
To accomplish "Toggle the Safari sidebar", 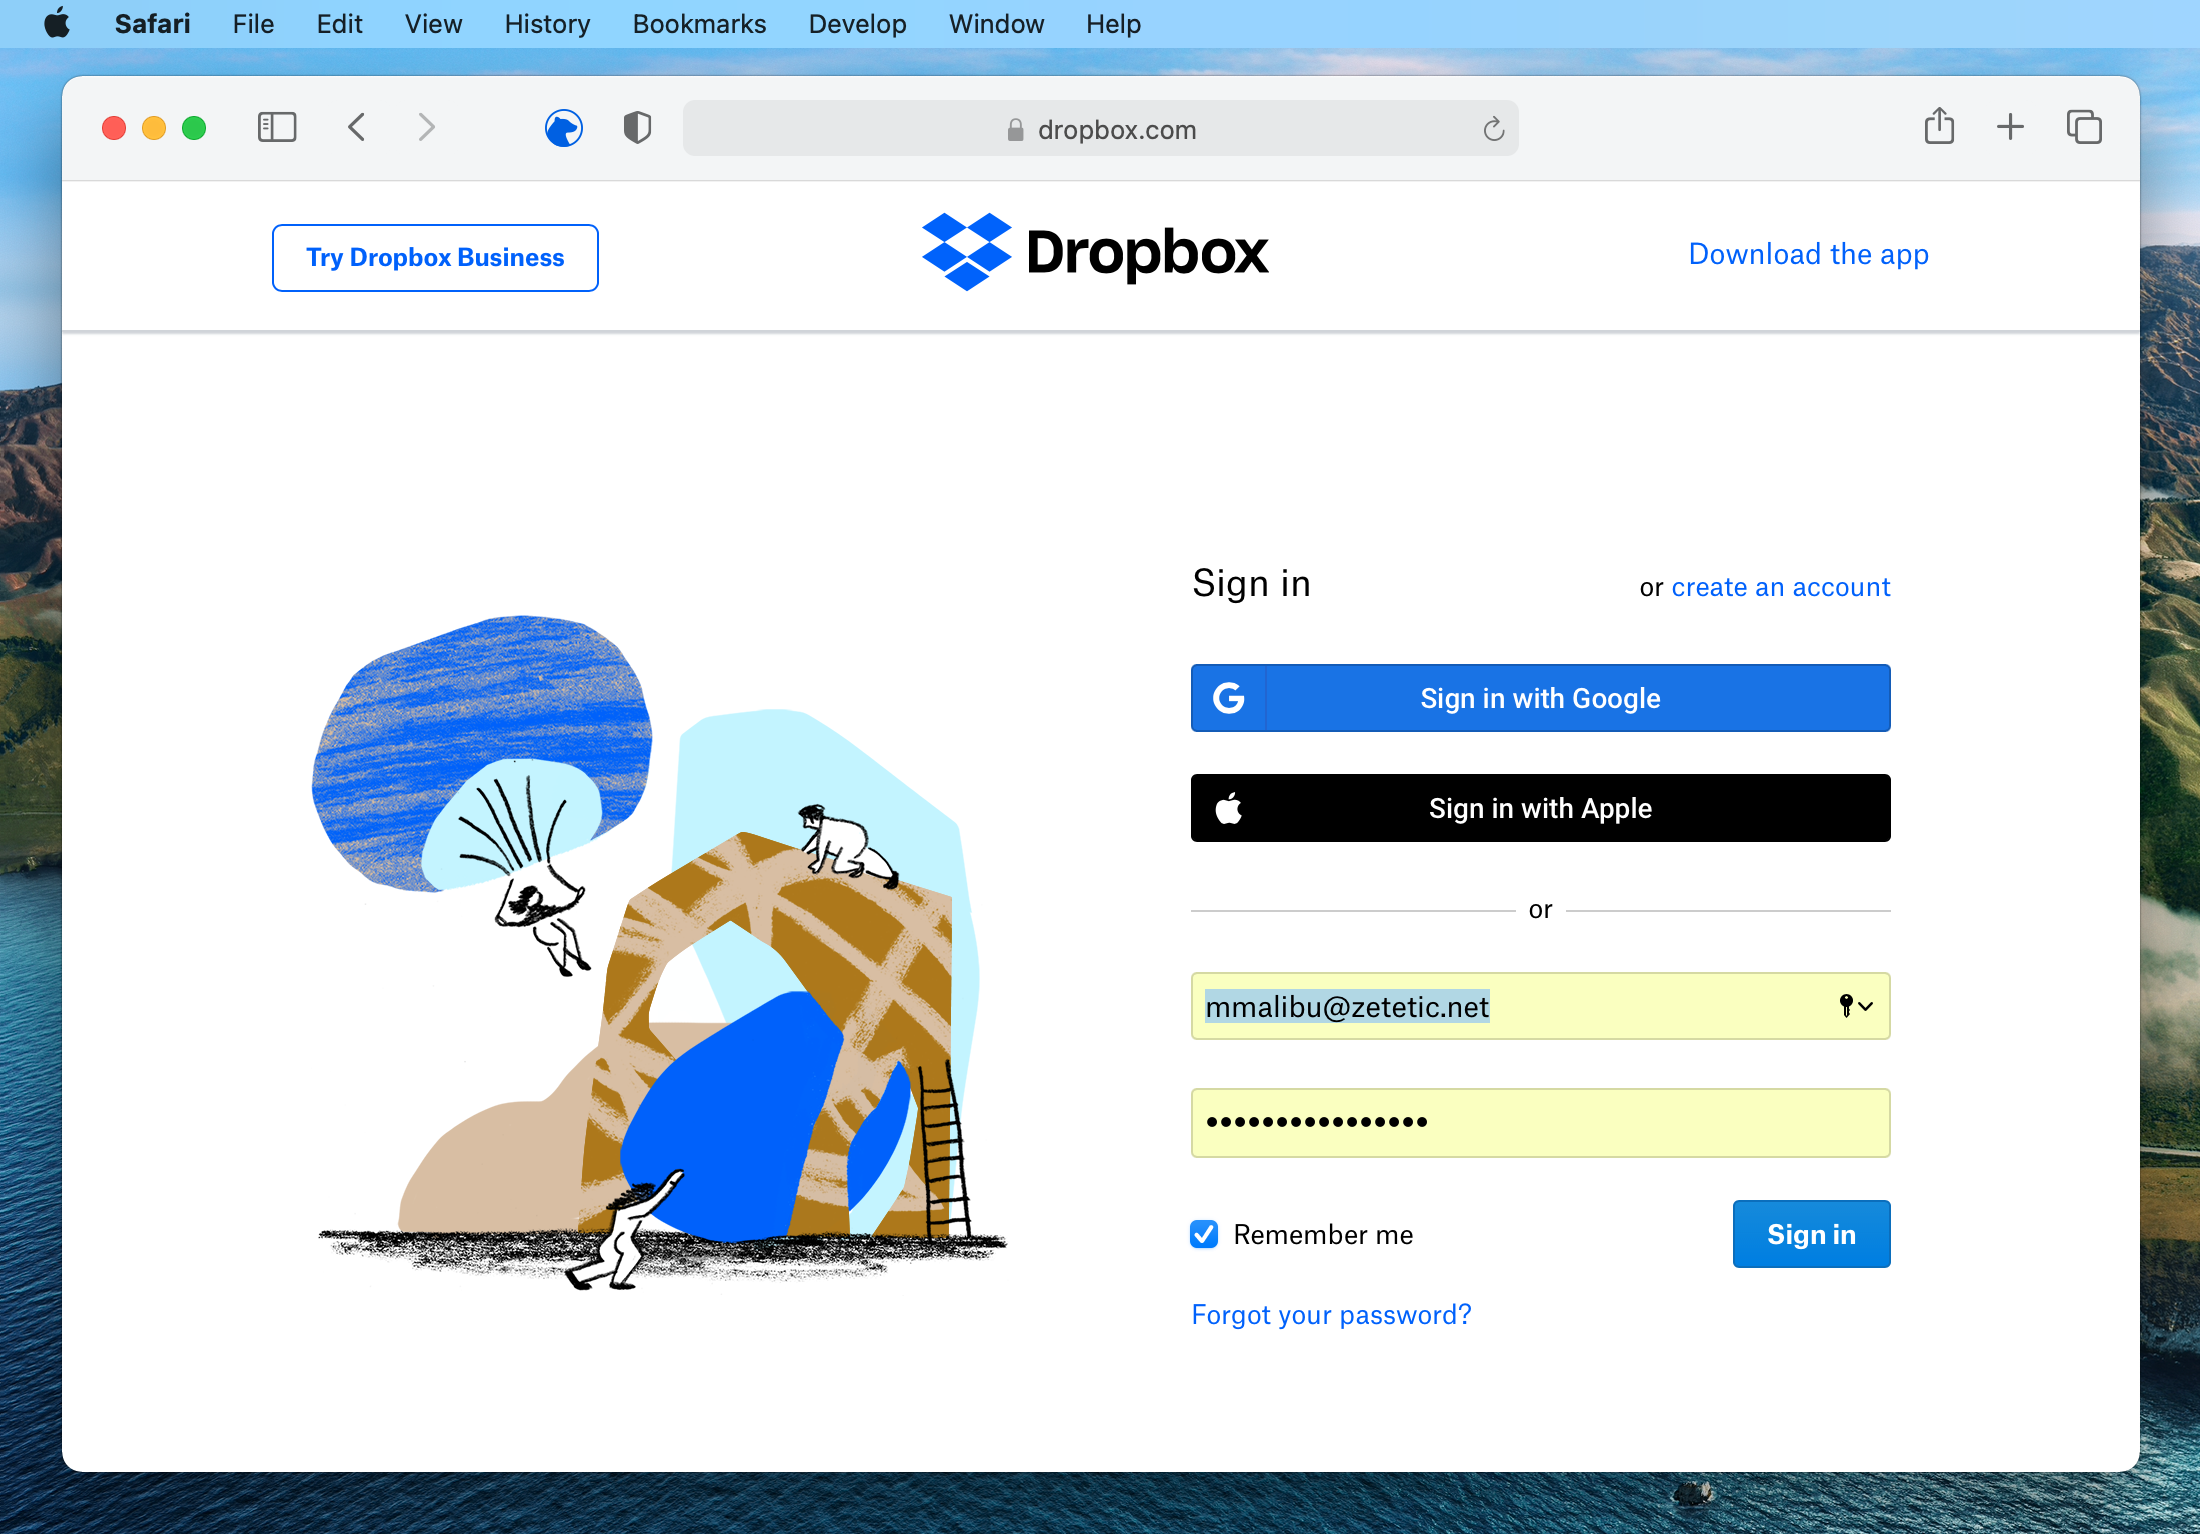I will 277,127.
